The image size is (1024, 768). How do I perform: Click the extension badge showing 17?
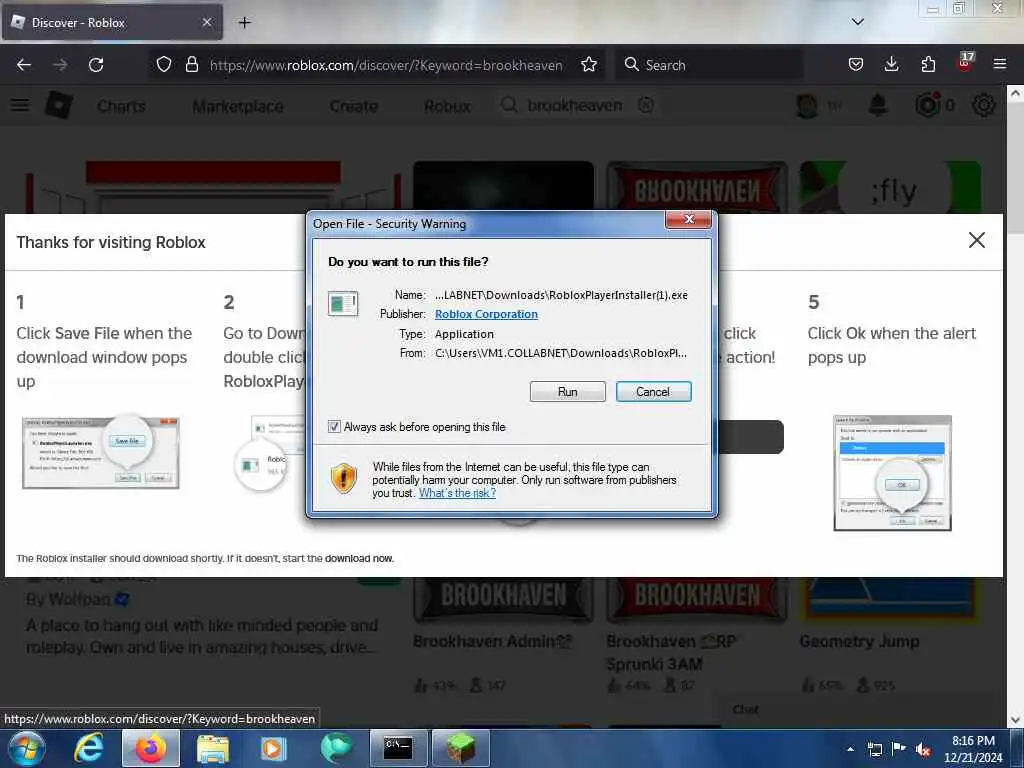pos(965,63)
